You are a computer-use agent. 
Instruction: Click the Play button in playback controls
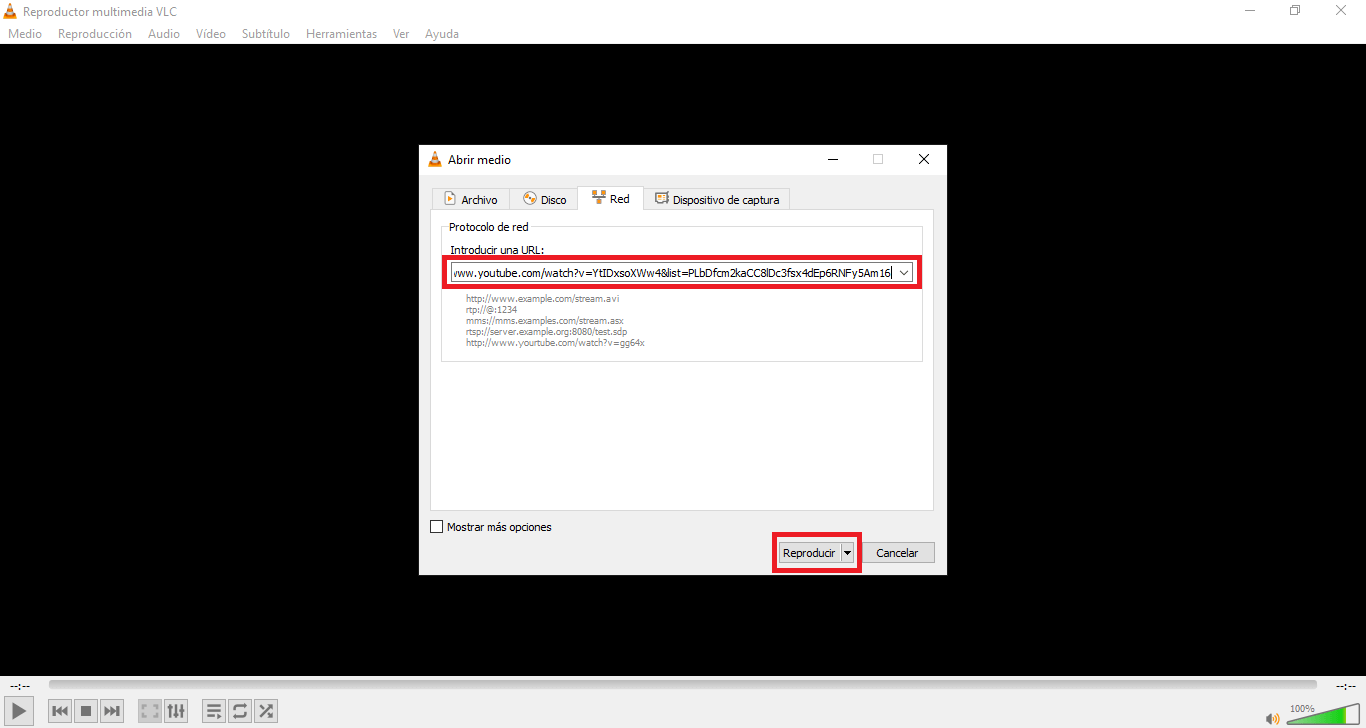[x=20, y=711]
